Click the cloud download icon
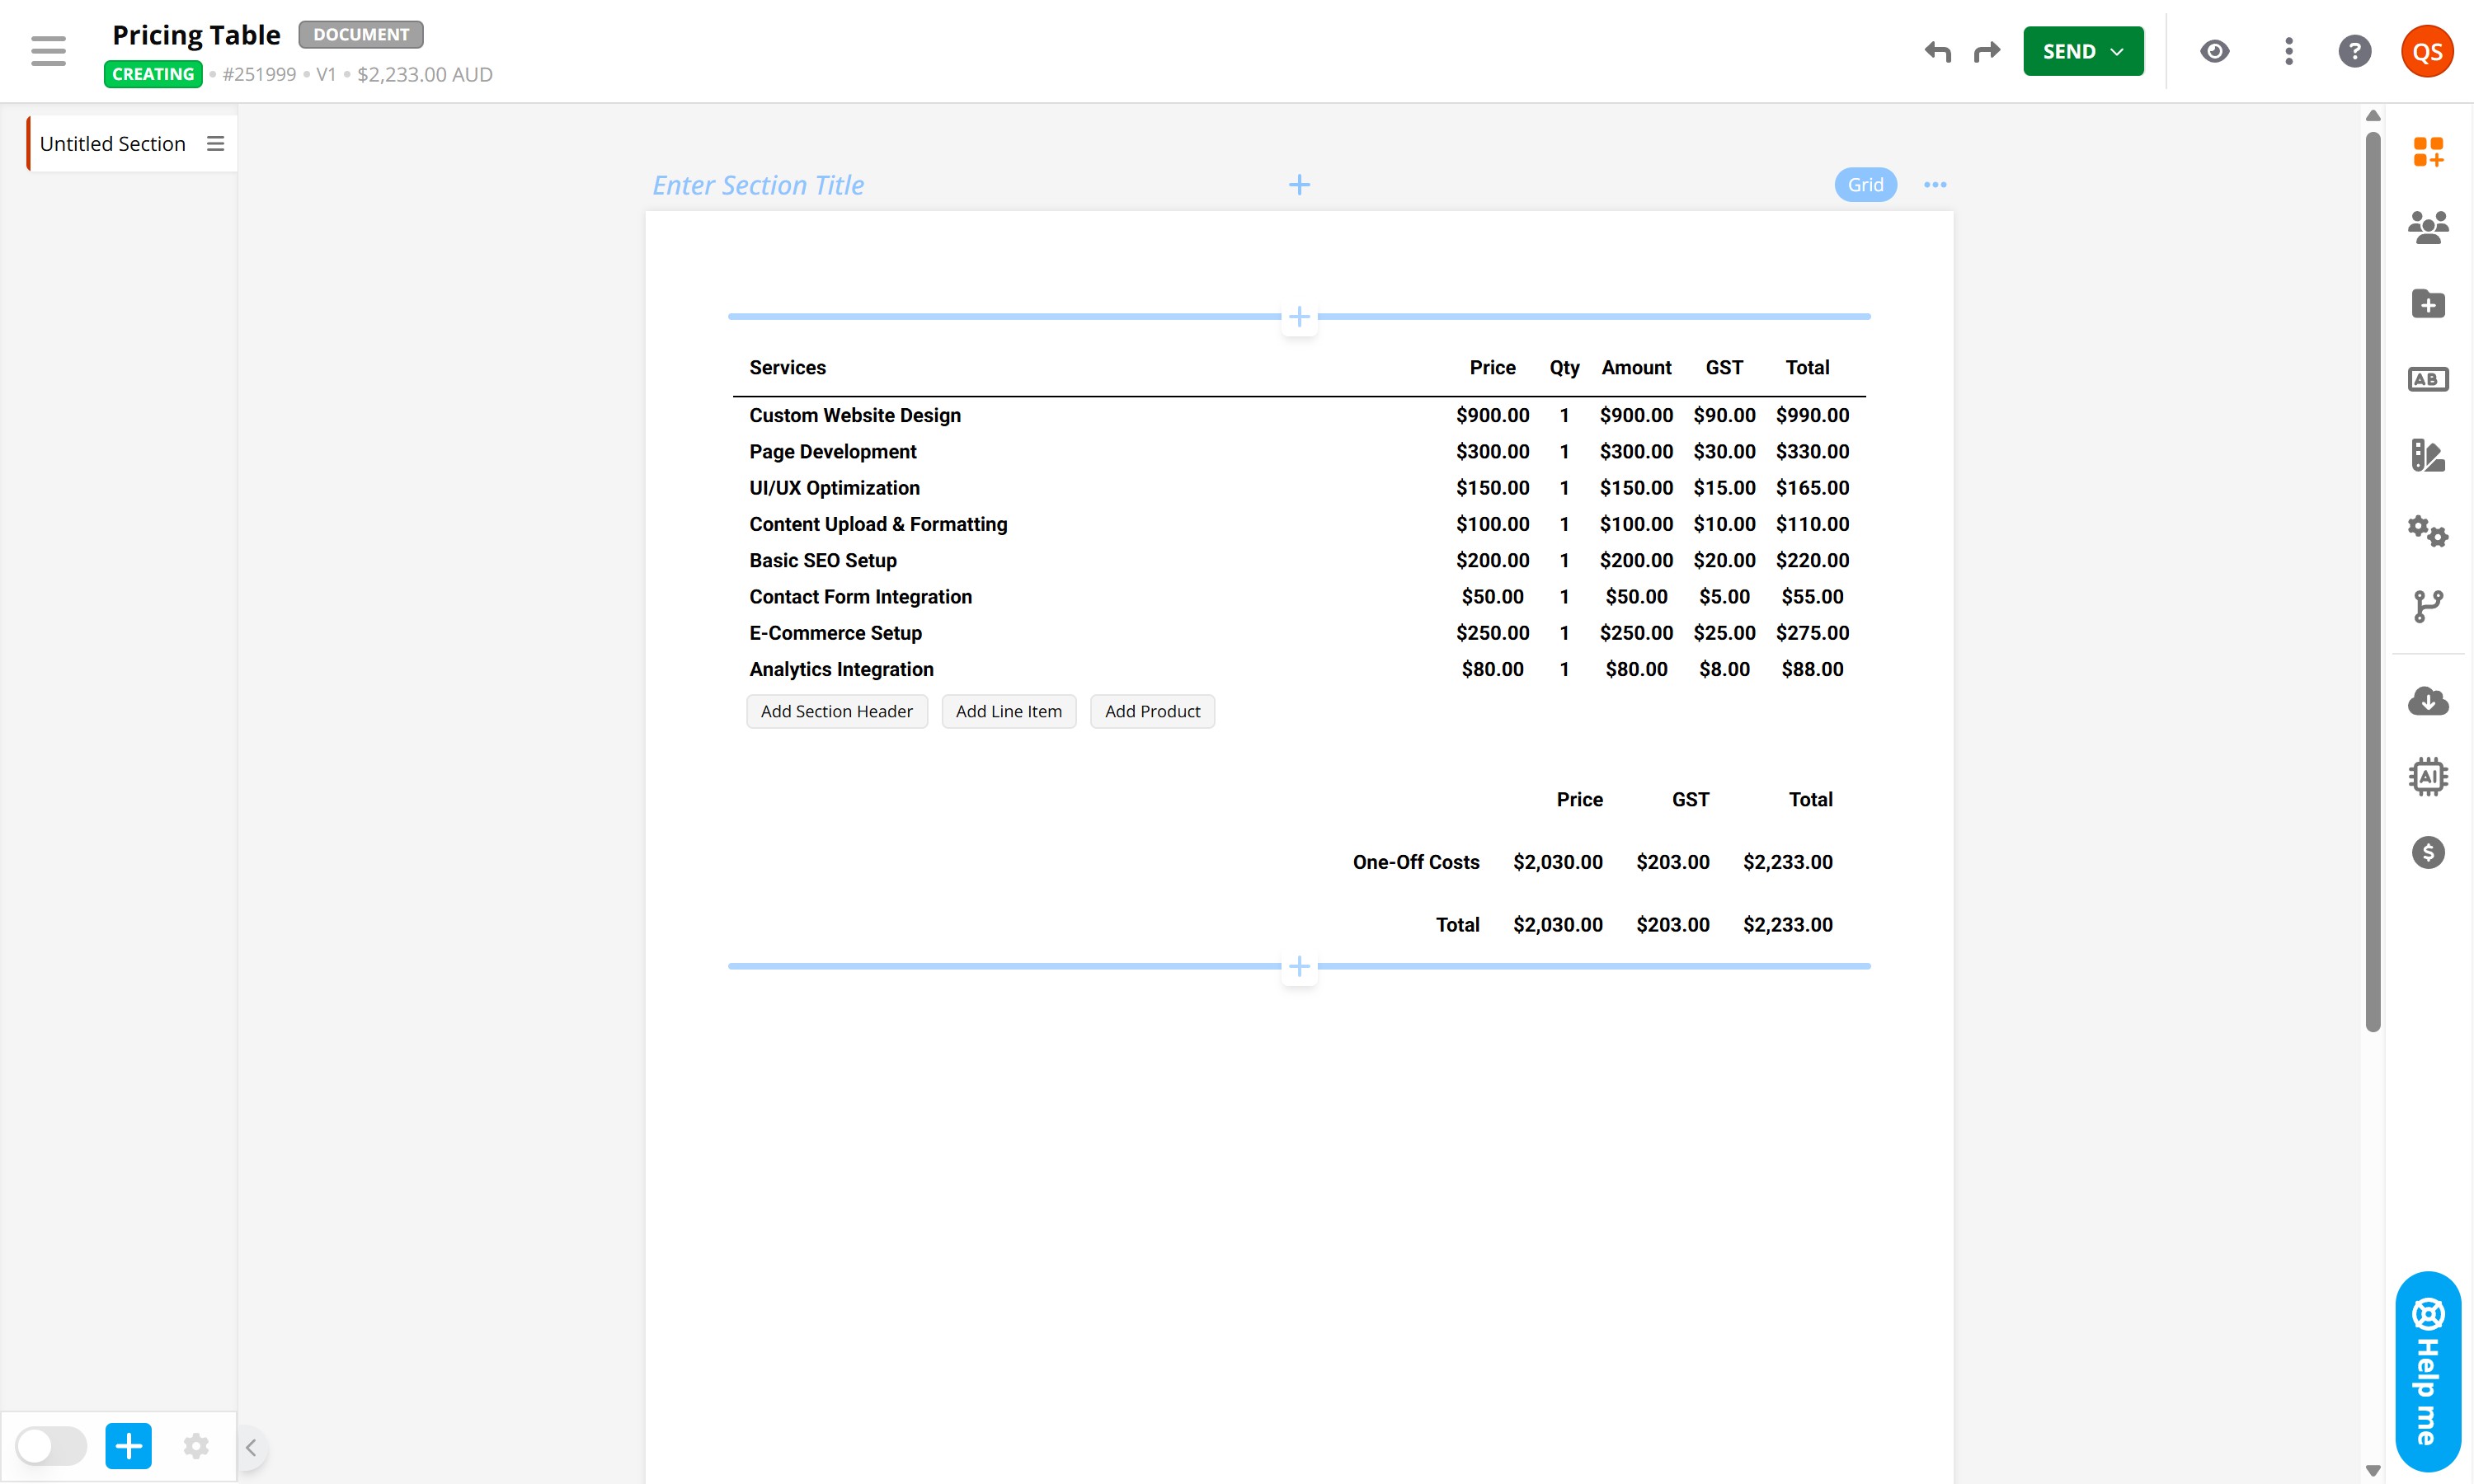 2427,700
